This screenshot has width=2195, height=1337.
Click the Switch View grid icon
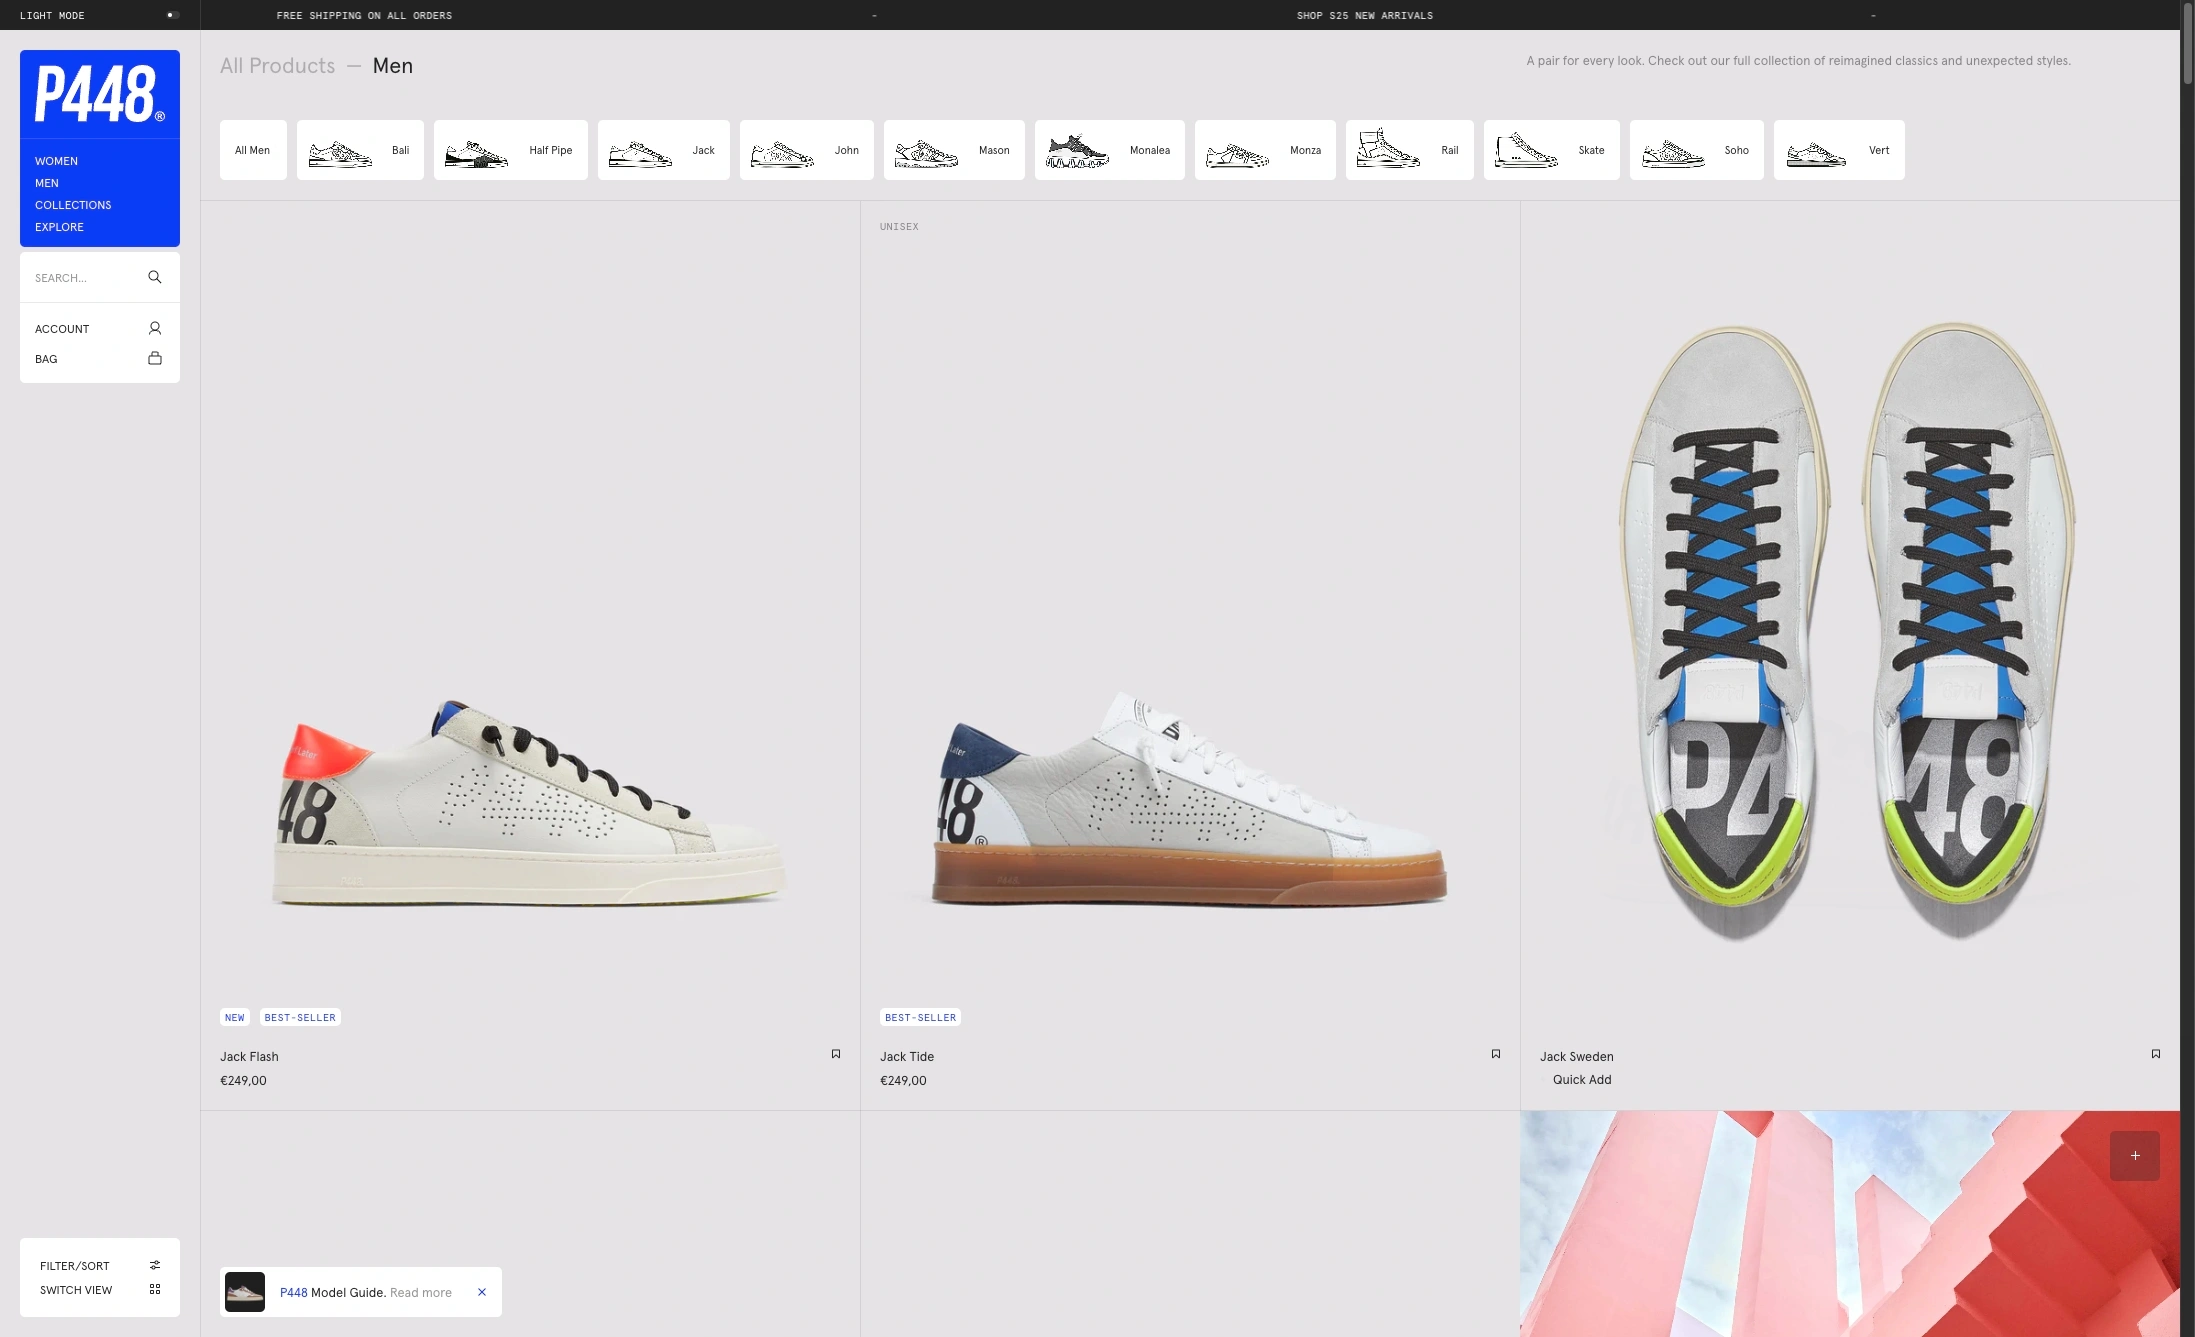point(155,1289)
